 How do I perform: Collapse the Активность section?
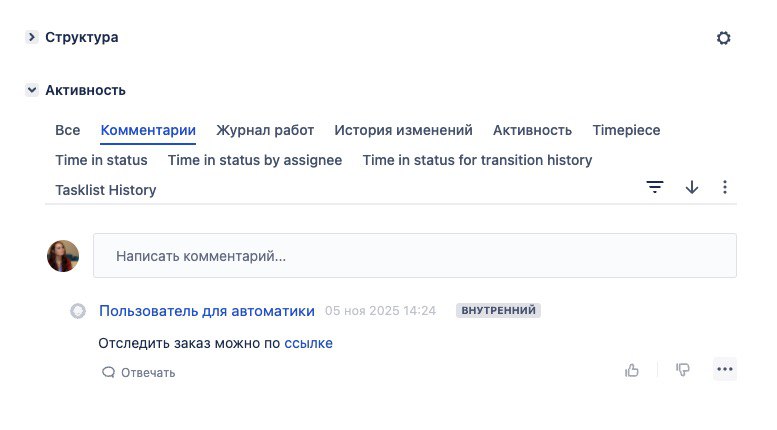[x=32, y=90]
